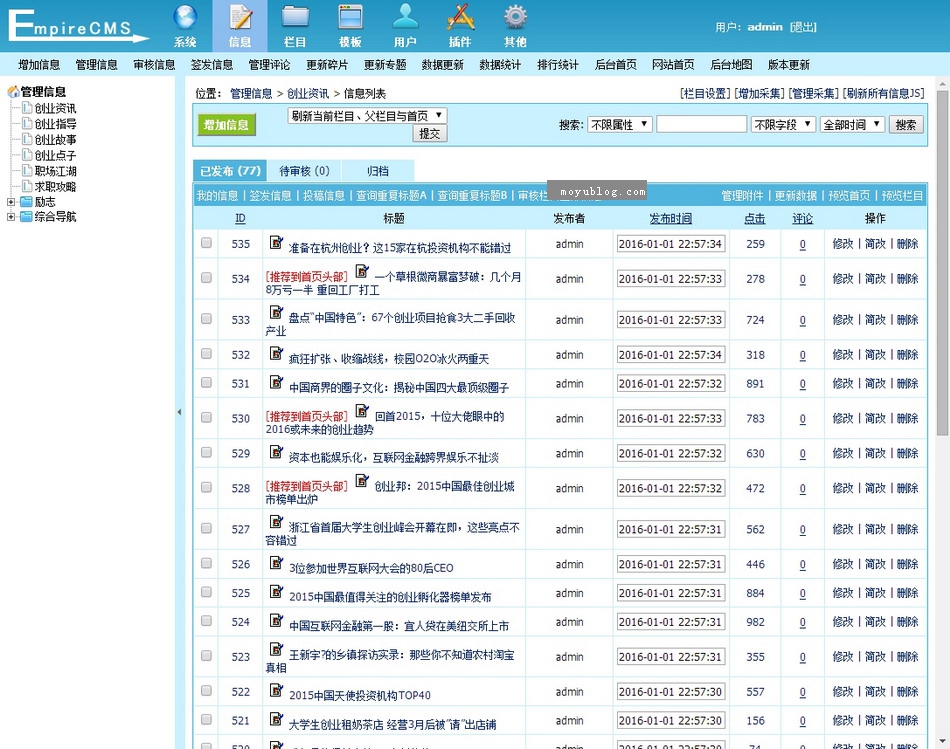Tick the checkbox for article 532
Viewport: 950px width, 749px height.
point(207,353)
